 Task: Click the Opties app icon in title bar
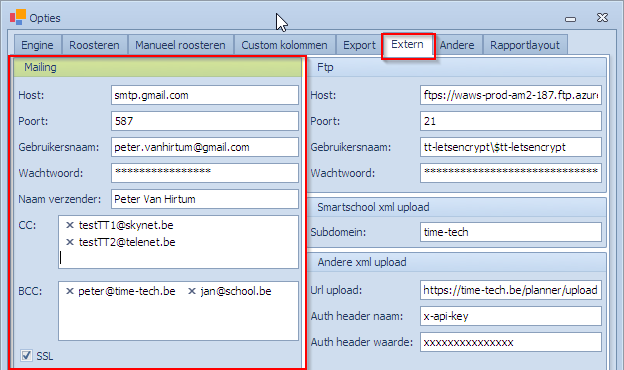tap(18, 17)
